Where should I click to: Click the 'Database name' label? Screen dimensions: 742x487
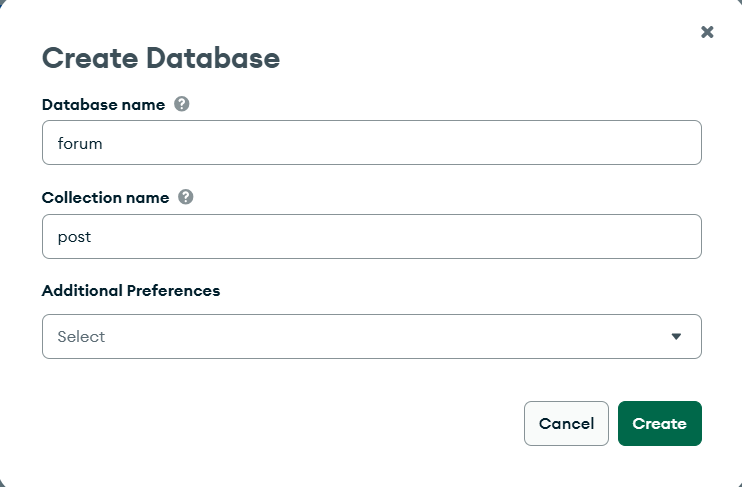103,104
